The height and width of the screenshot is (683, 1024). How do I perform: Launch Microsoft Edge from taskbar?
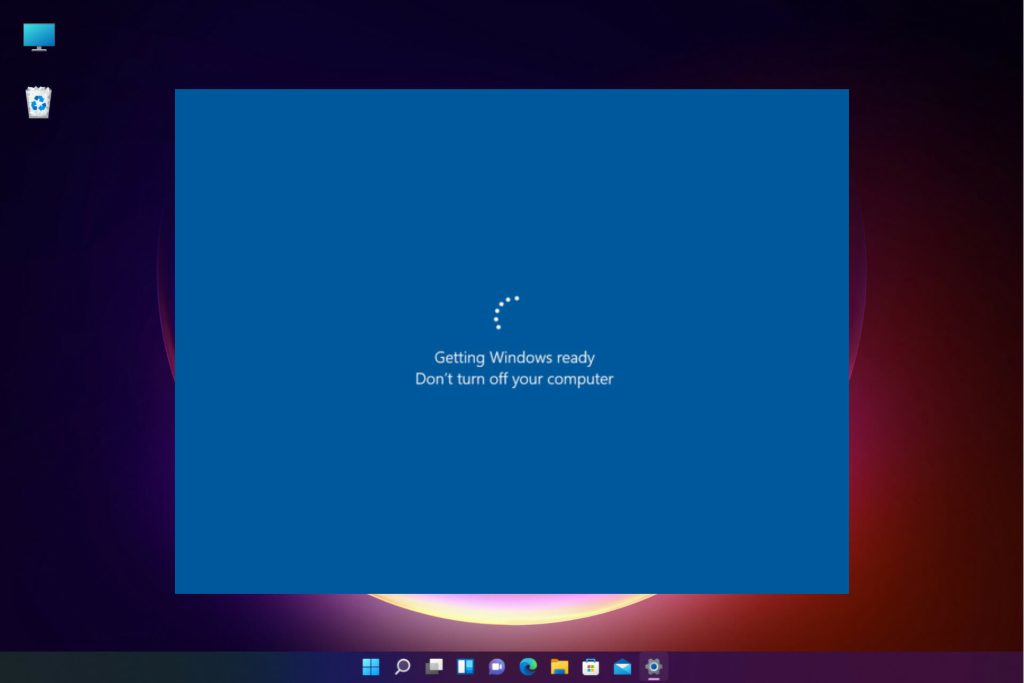click(528, 666)
